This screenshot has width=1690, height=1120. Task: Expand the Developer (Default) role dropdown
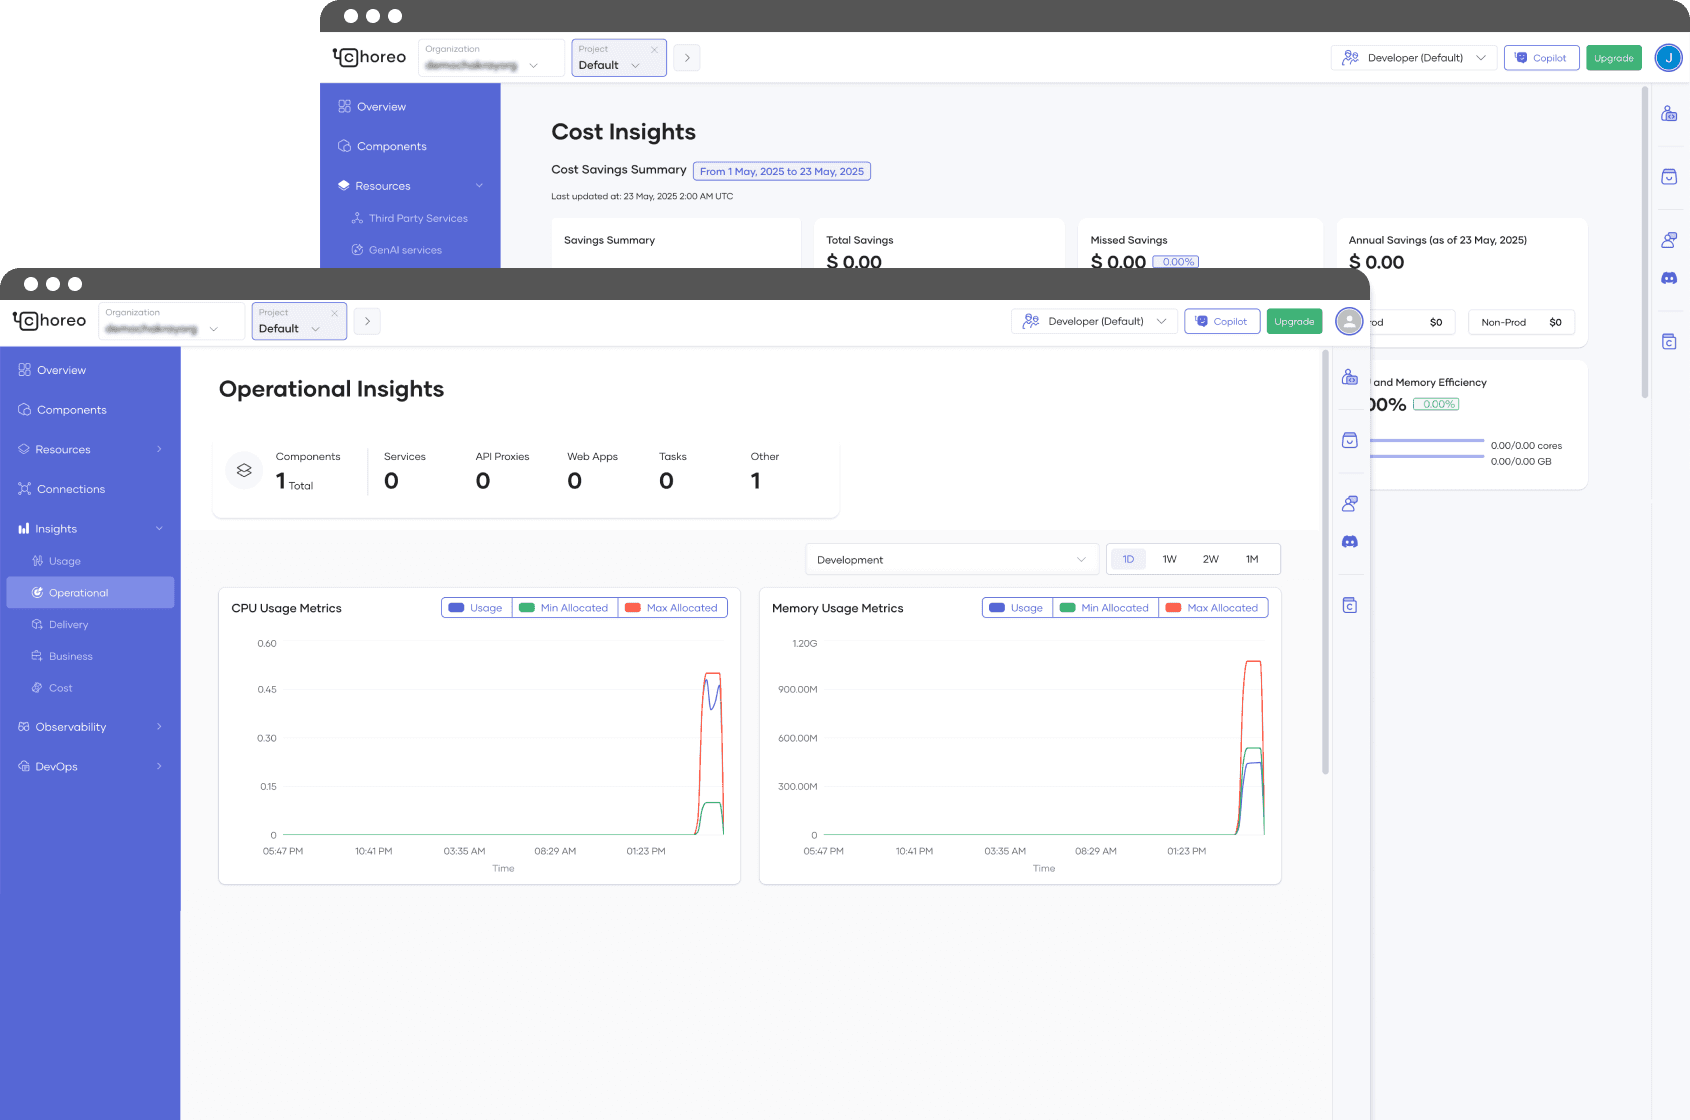click(1095, 321)
